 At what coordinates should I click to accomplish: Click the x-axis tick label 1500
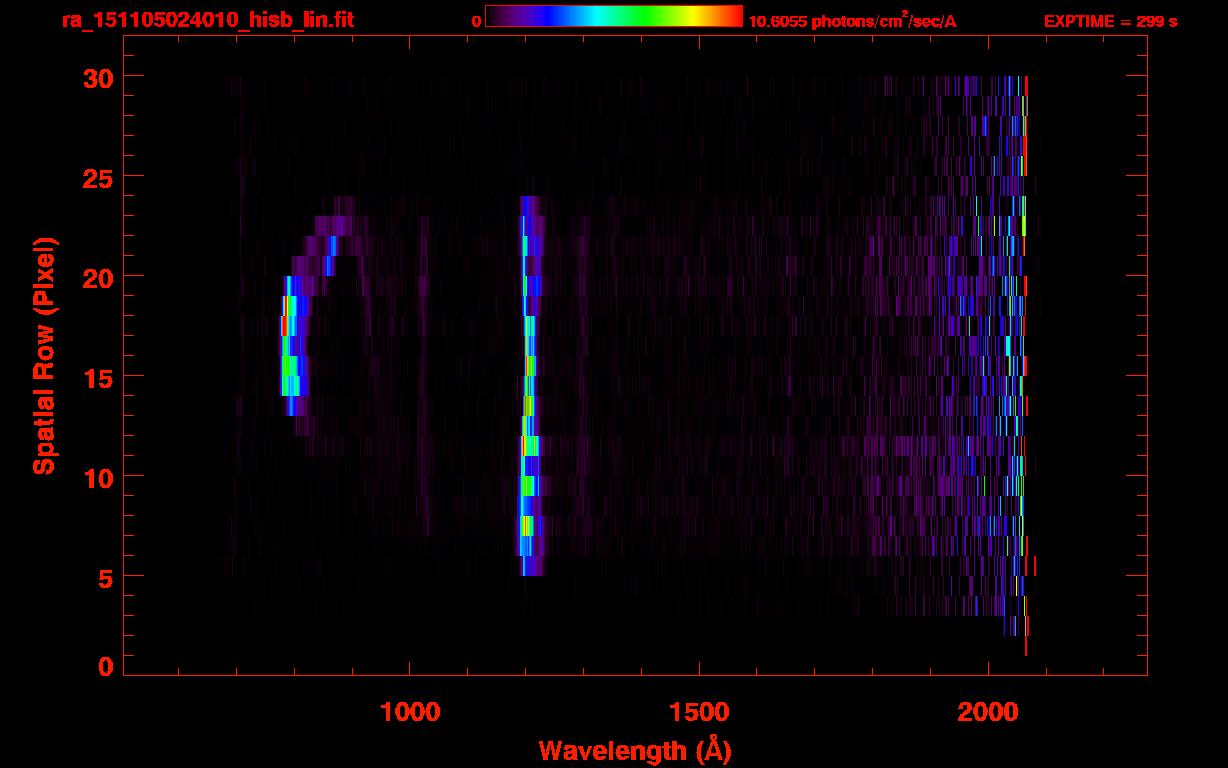(699, 712)
